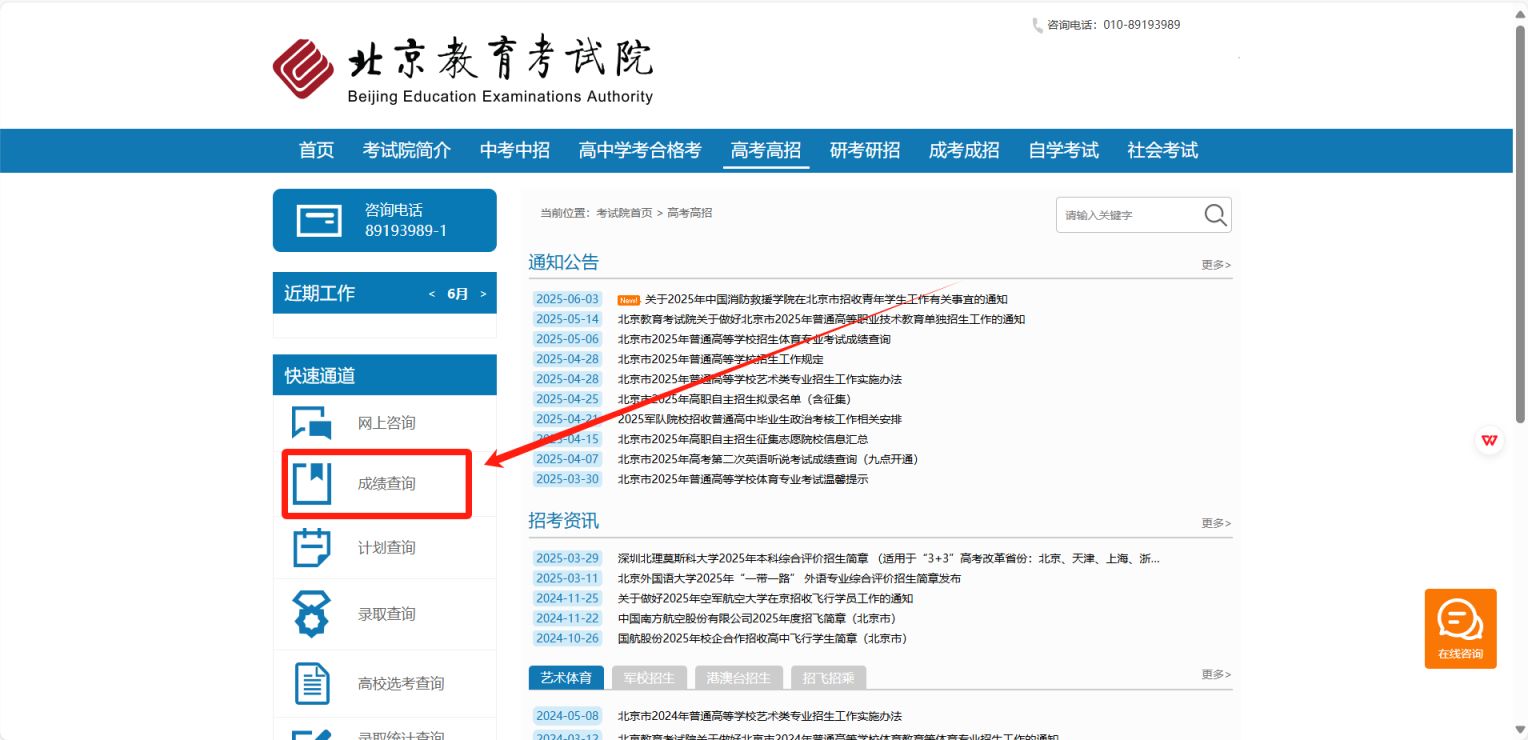Viewport: 1528px width, 740px height.
Task: Click 考试院首页 in the breadcrumb
Action: pos(624,213)
